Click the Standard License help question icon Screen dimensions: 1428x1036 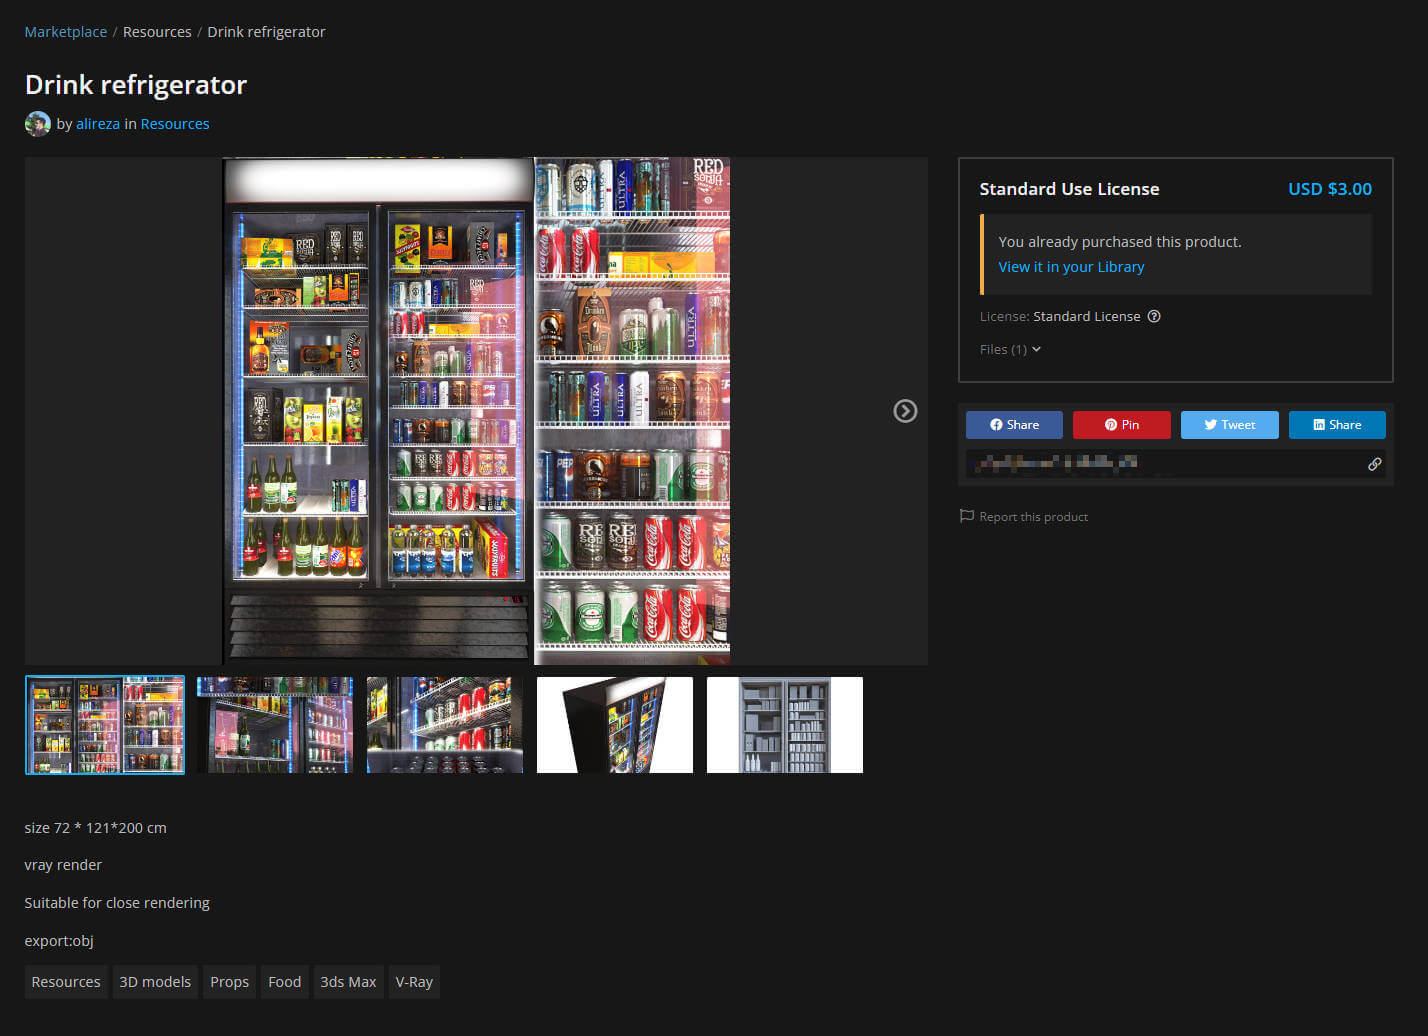click(x=1154, y=316)
